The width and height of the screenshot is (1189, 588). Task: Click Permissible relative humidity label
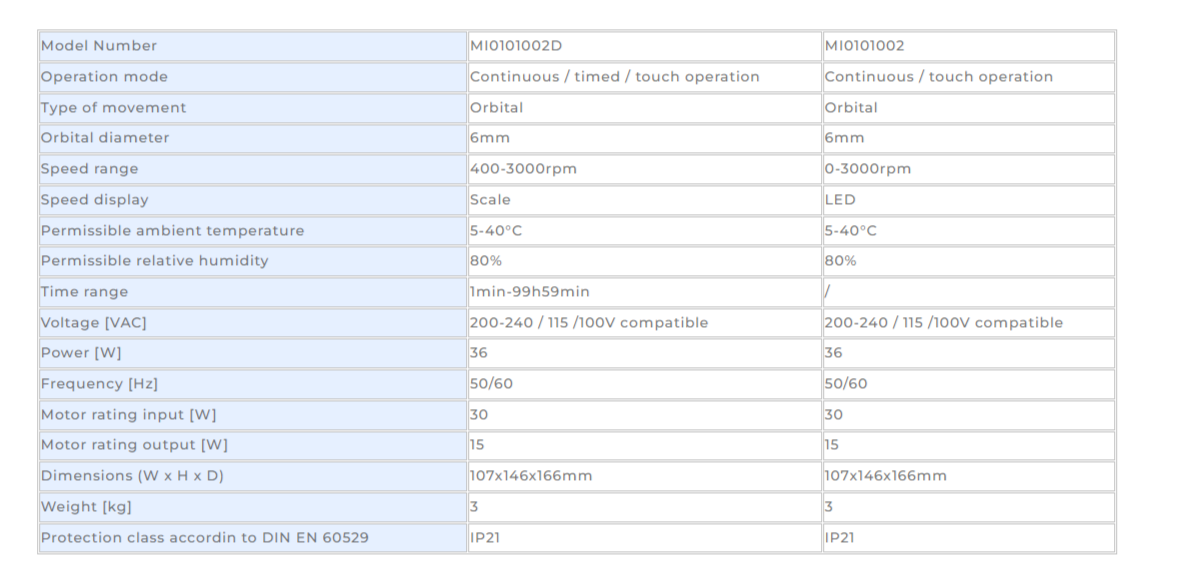pos(253,262)
